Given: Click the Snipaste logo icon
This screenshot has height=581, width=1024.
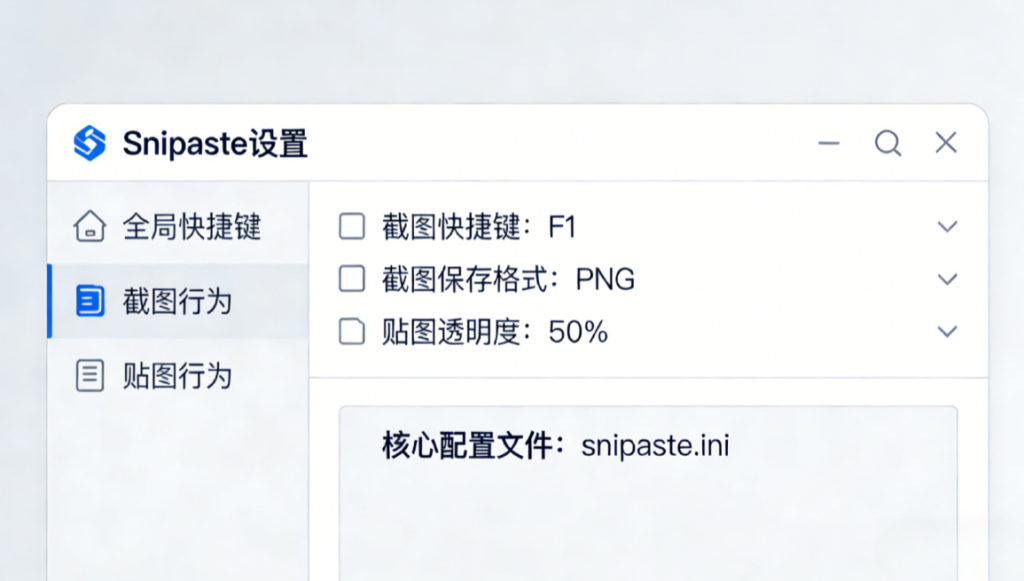Looking at the screenshot, I should click(x=89, y=143).
